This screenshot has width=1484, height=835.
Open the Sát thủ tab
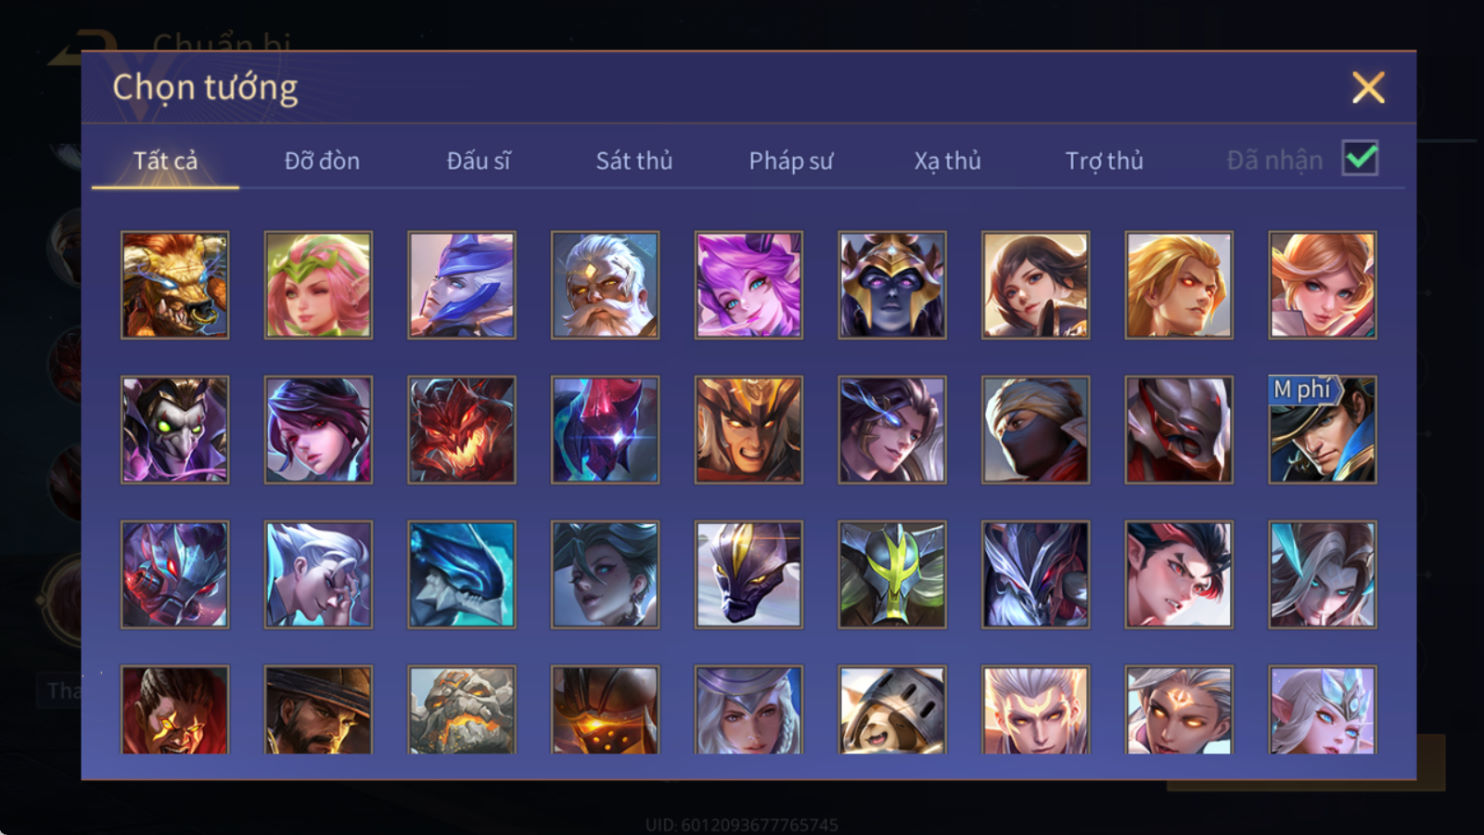point(634,161)
